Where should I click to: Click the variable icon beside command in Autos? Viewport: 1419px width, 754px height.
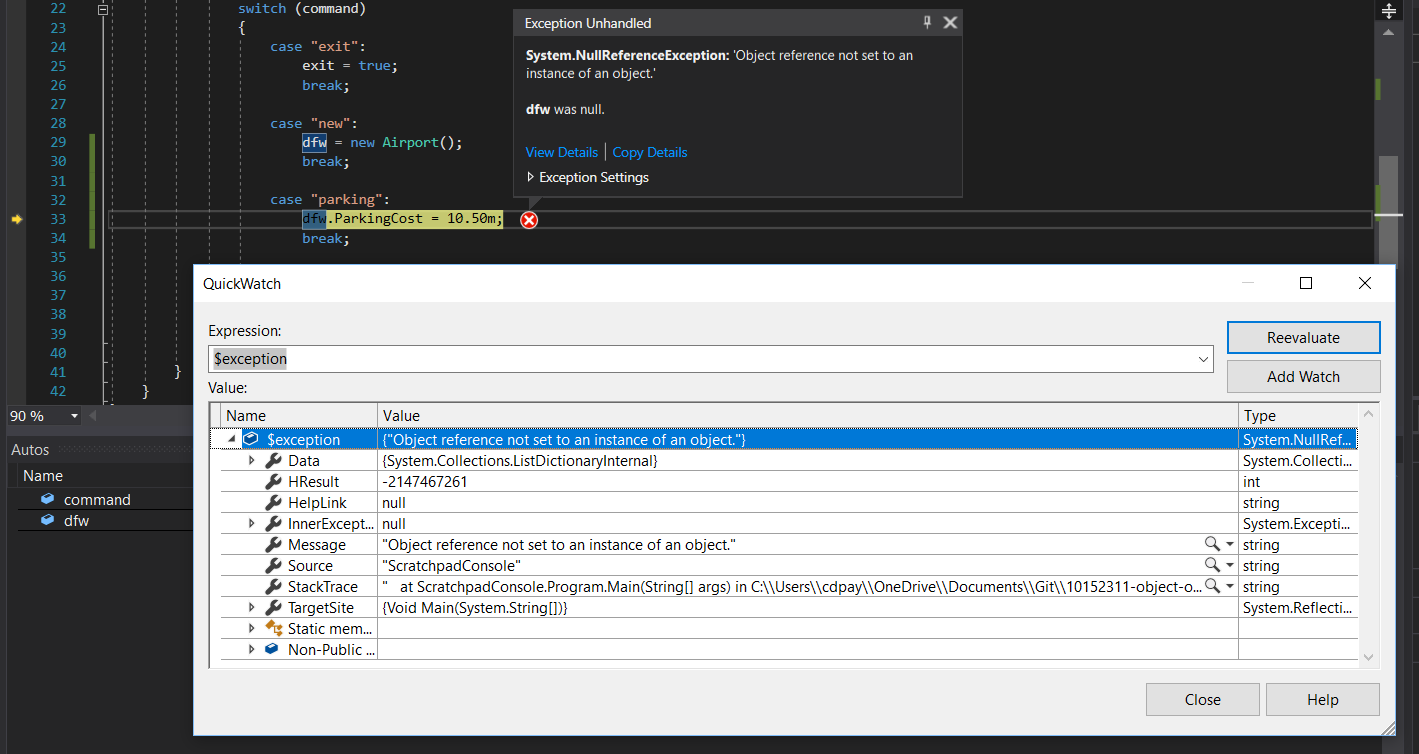tap(47, 499)
